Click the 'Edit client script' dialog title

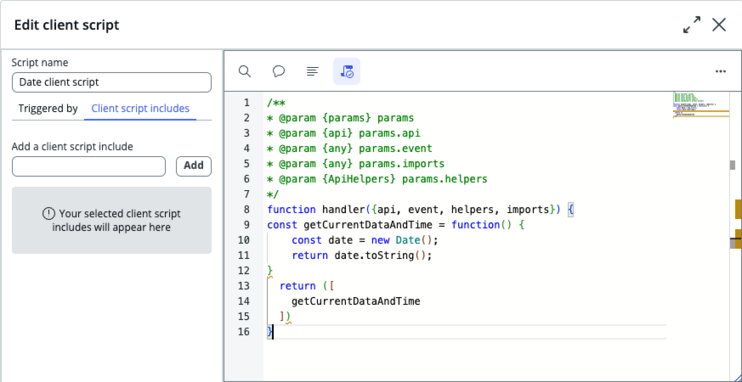tap(67, 25)
